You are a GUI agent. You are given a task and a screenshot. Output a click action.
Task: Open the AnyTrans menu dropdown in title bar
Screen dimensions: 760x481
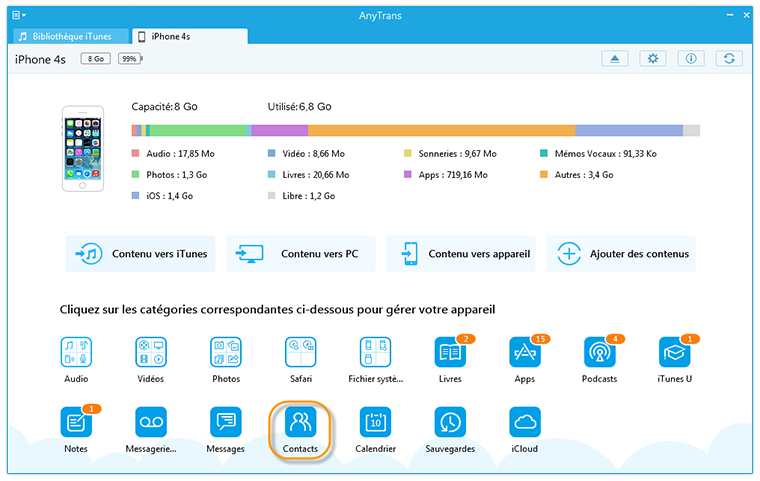pos(19,15)
